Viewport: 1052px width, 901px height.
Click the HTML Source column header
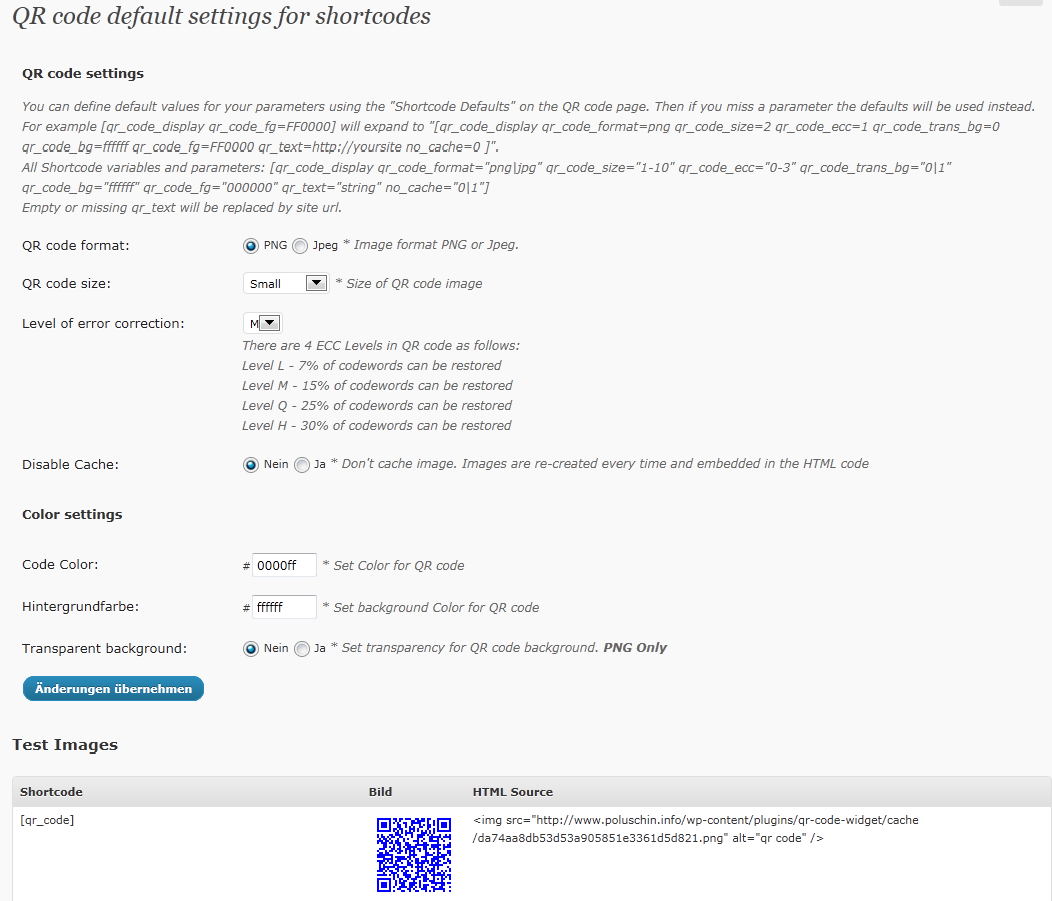(513, 792)
